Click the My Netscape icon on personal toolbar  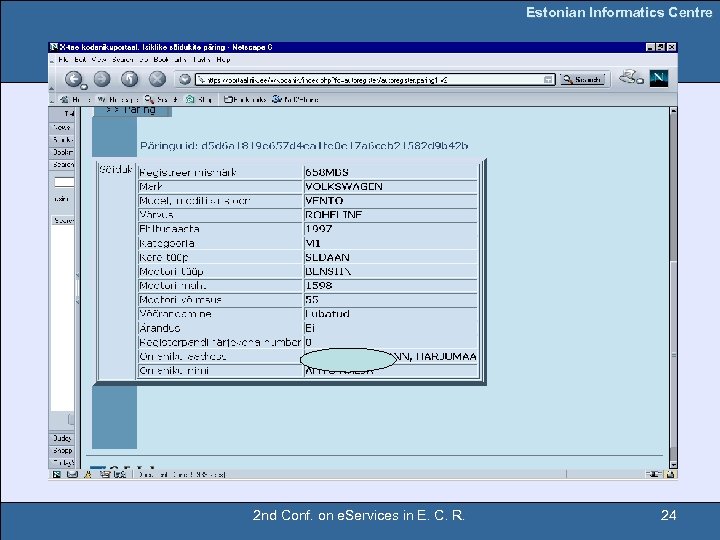[x=101, y=99]
